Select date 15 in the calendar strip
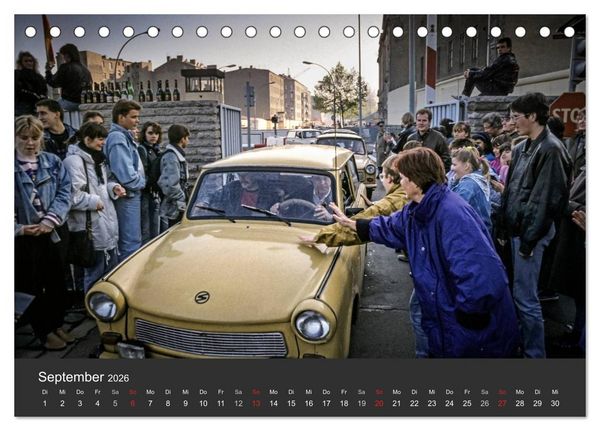 (x=291, y=403)
